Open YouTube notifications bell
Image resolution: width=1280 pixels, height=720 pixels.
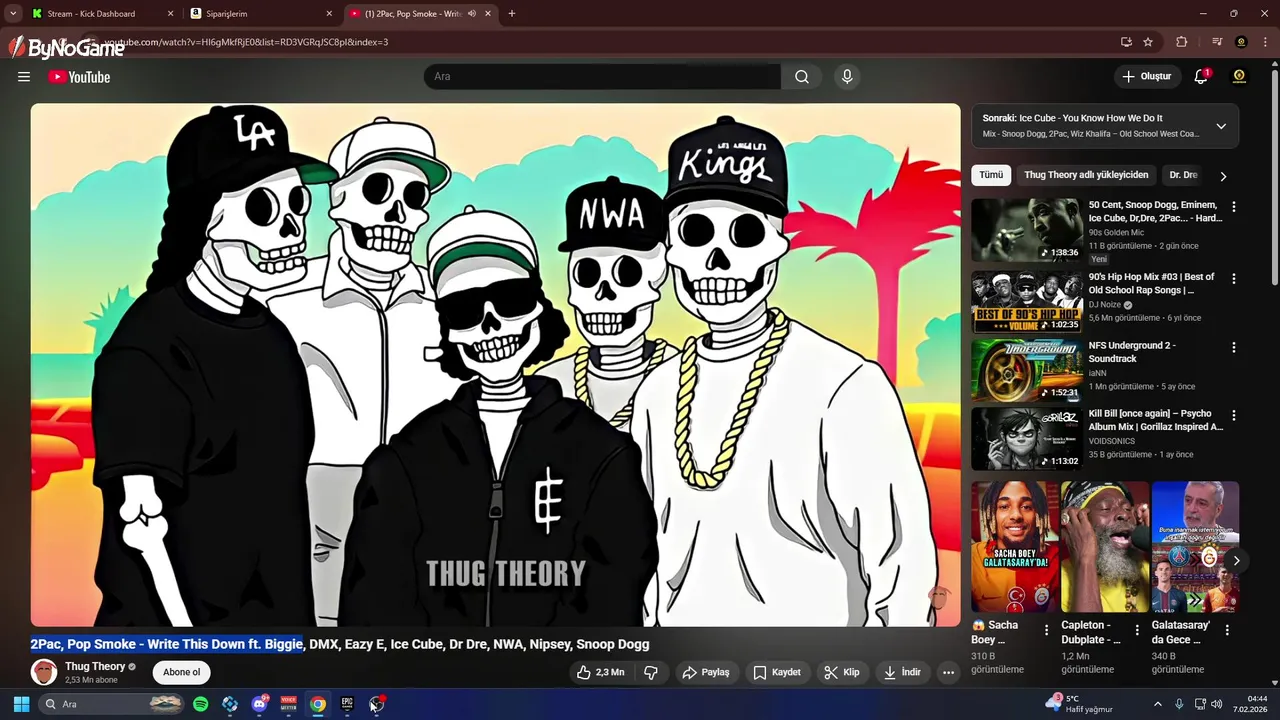pyautogui.click(x=1201, y=77)
